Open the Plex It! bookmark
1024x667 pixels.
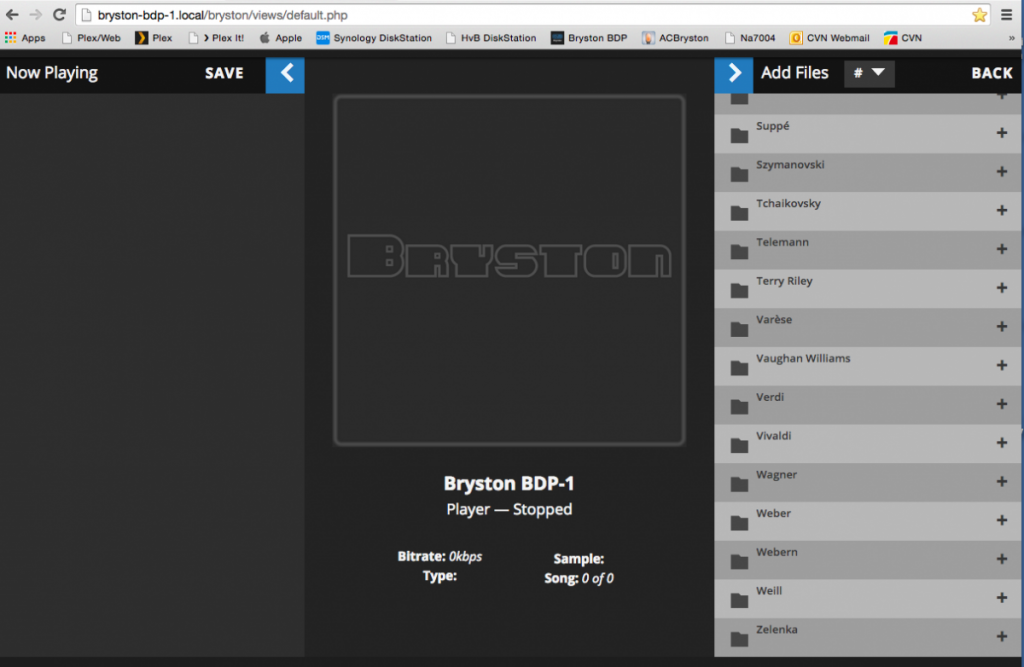click(x=216, y=38)
